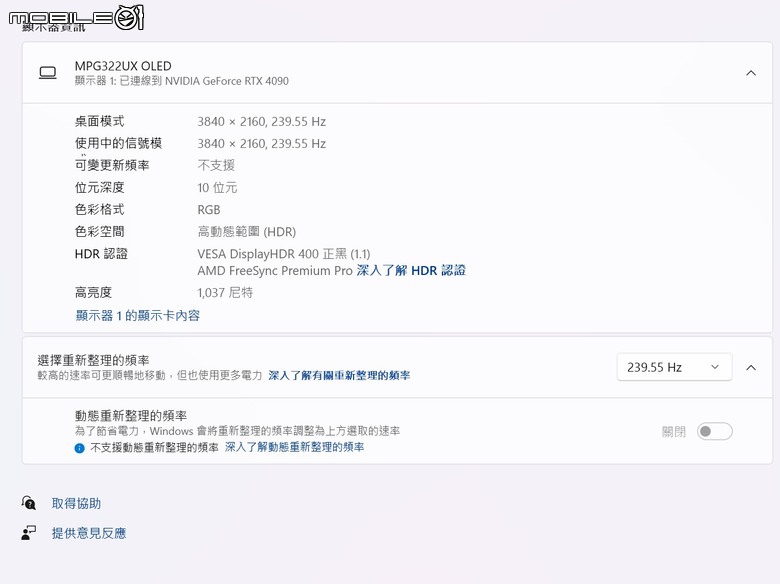Viewport: 780px width, 584px height.
Task: Click the monitor icon beside MPG322UX OLED
Action: 48,73
